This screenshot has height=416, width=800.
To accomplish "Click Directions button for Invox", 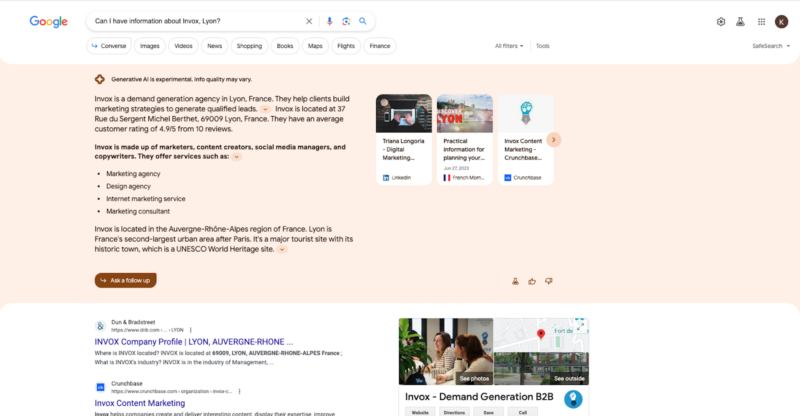I will [x=454, y=412].
